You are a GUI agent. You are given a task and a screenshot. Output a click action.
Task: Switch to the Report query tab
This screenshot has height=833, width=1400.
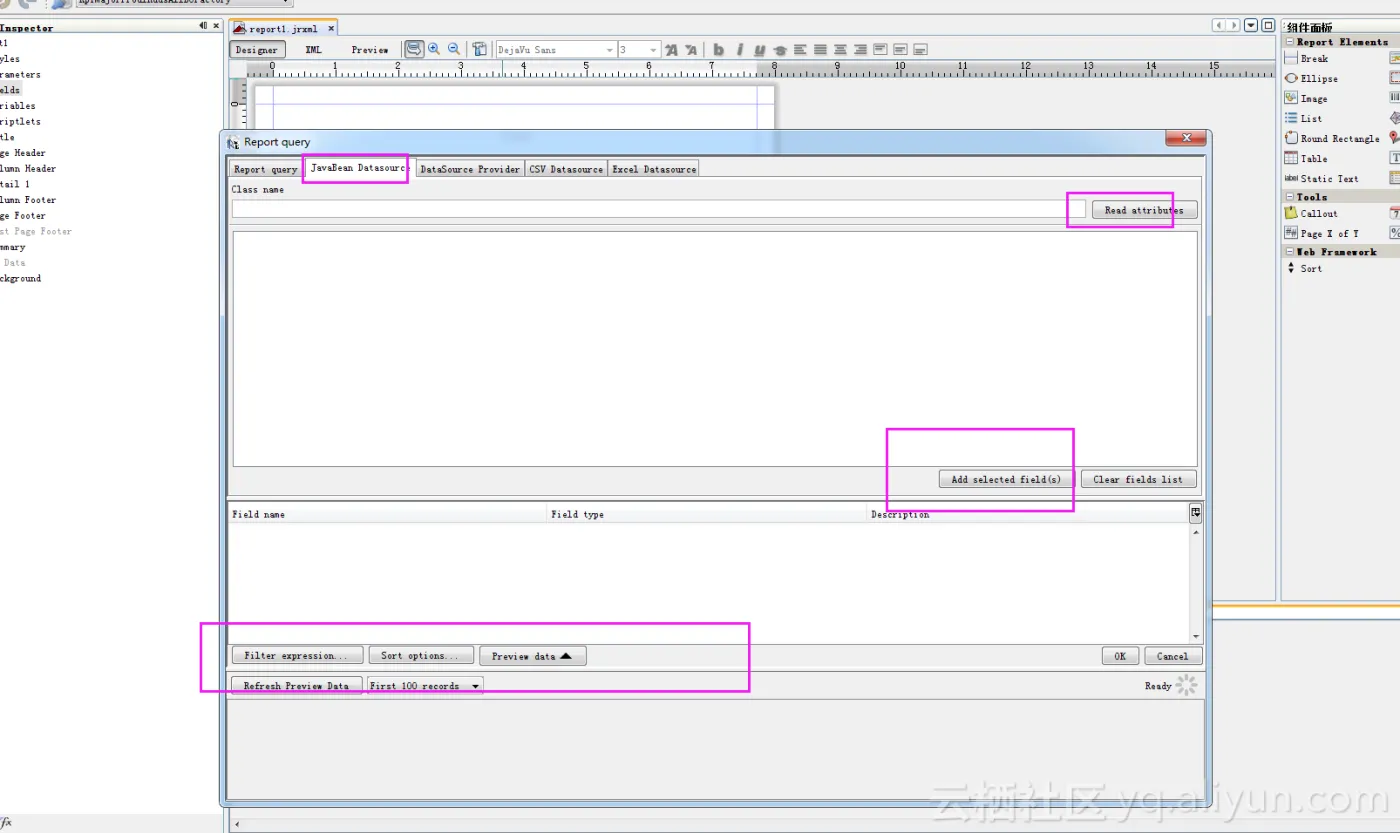265,169
